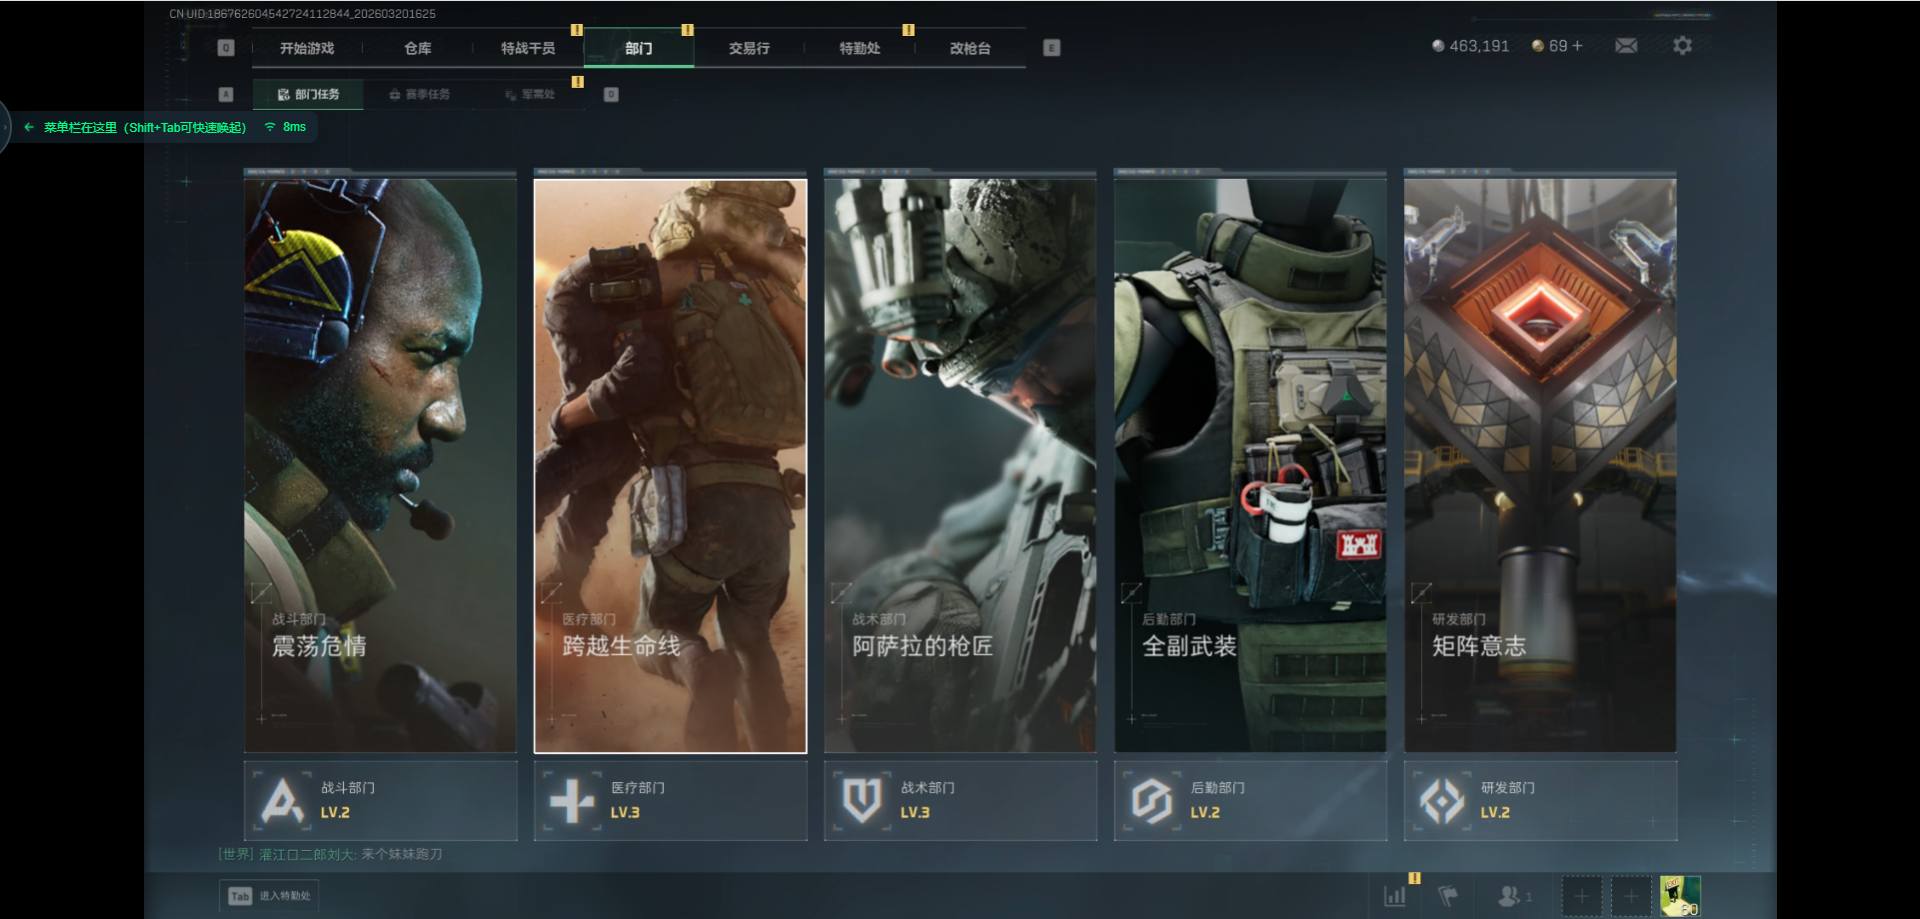Open the 仓库 tab

click(x=418, y=48)
